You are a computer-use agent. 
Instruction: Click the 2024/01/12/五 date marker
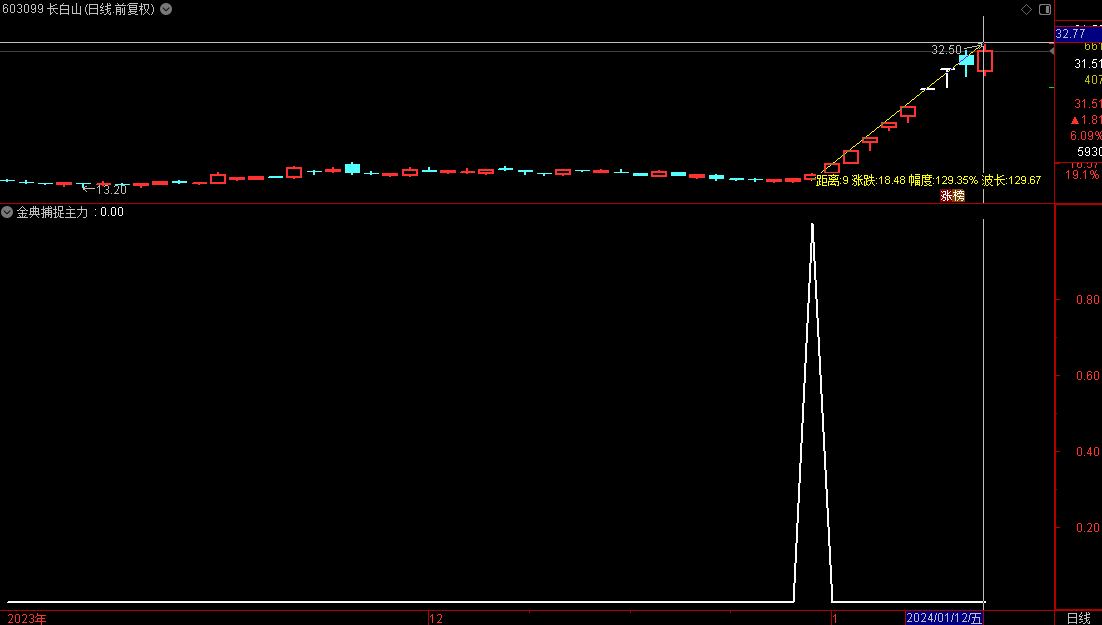click(944, 618)
